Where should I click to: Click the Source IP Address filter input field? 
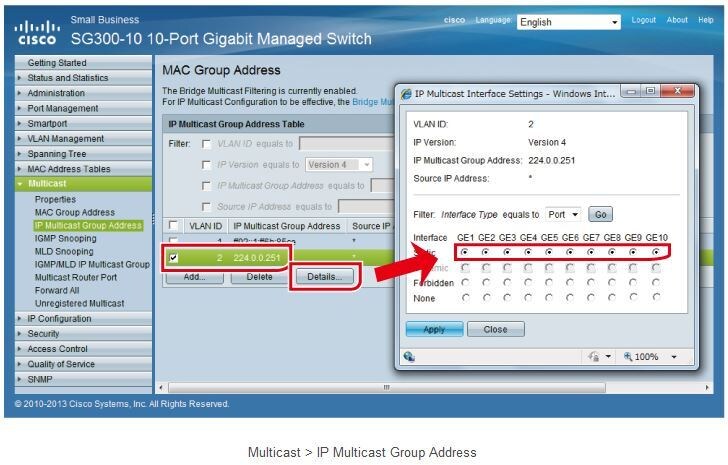coord(366,207)
